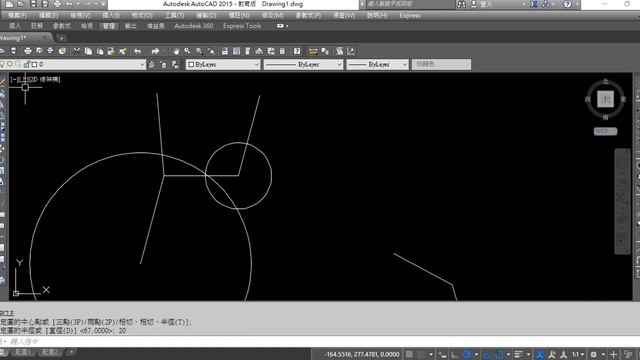This screenshot has height=360, width=640.
Task: Switch to the 配置2 layout tab
Action: [50, 352]
